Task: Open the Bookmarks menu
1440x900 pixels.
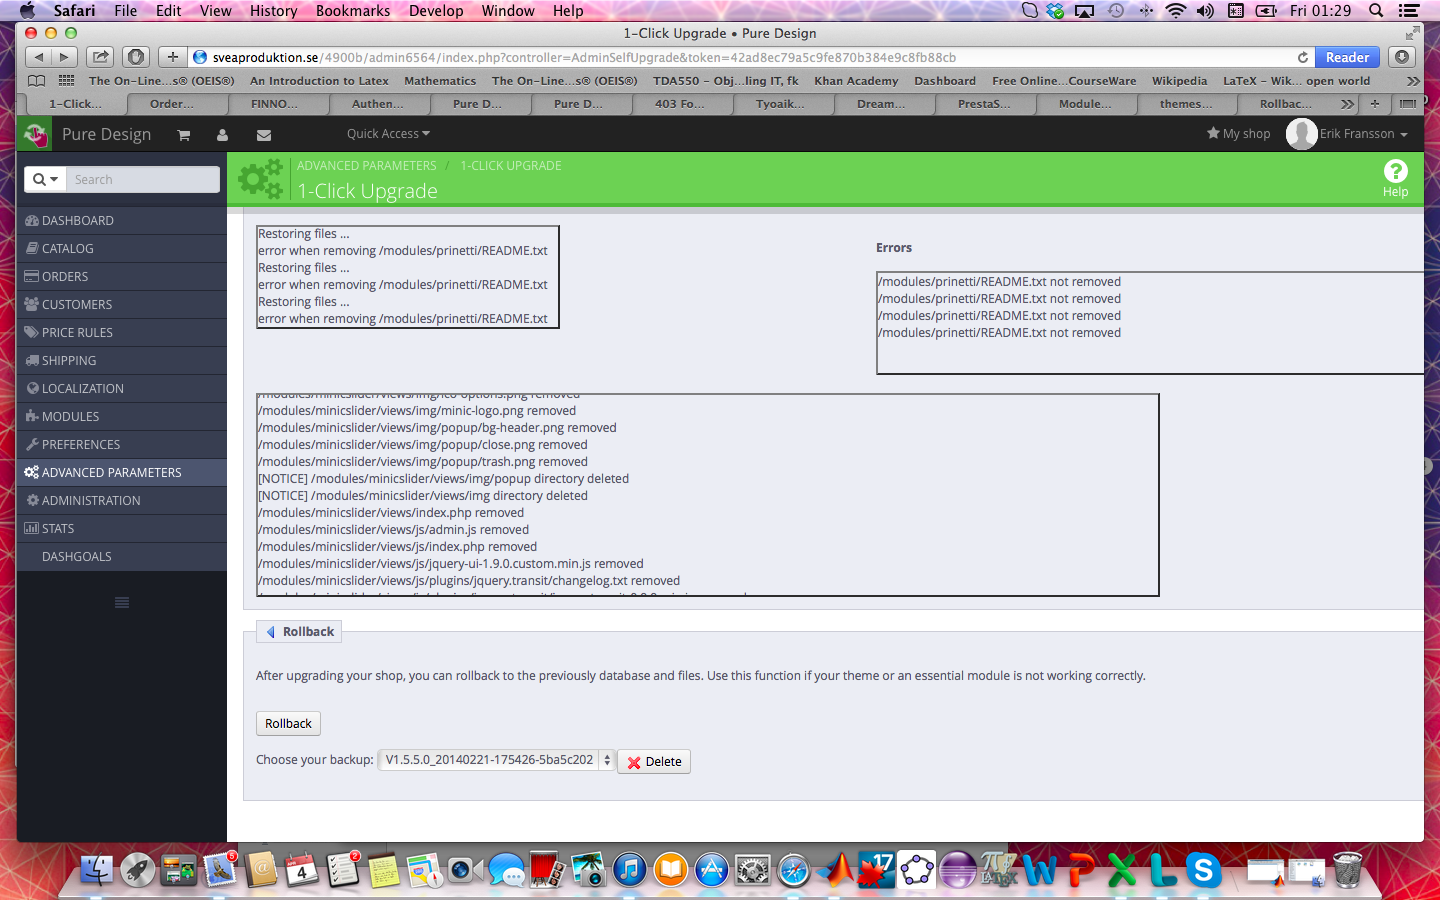Action: pyautogui.click(x=353, y=11)
